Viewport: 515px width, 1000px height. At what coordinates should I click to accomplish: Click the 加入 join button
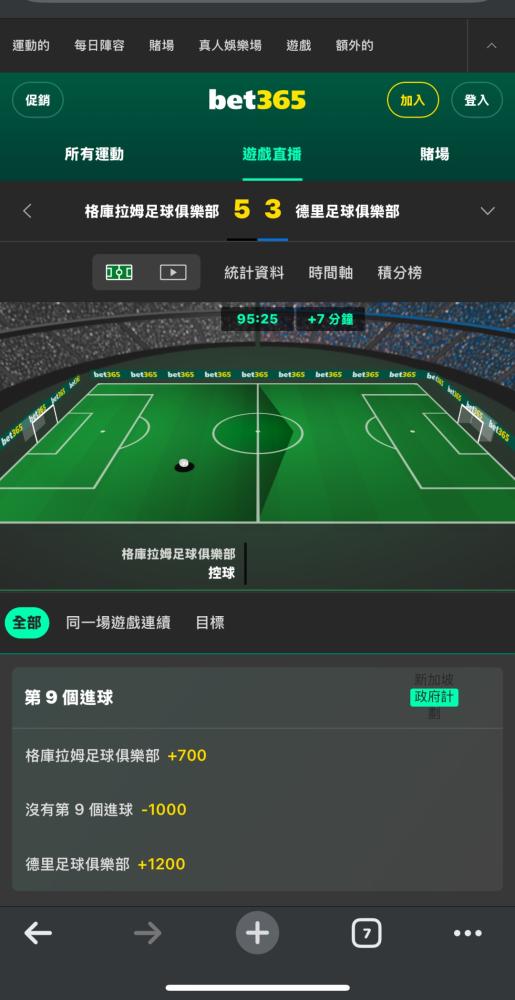click(x=412, y=100)
